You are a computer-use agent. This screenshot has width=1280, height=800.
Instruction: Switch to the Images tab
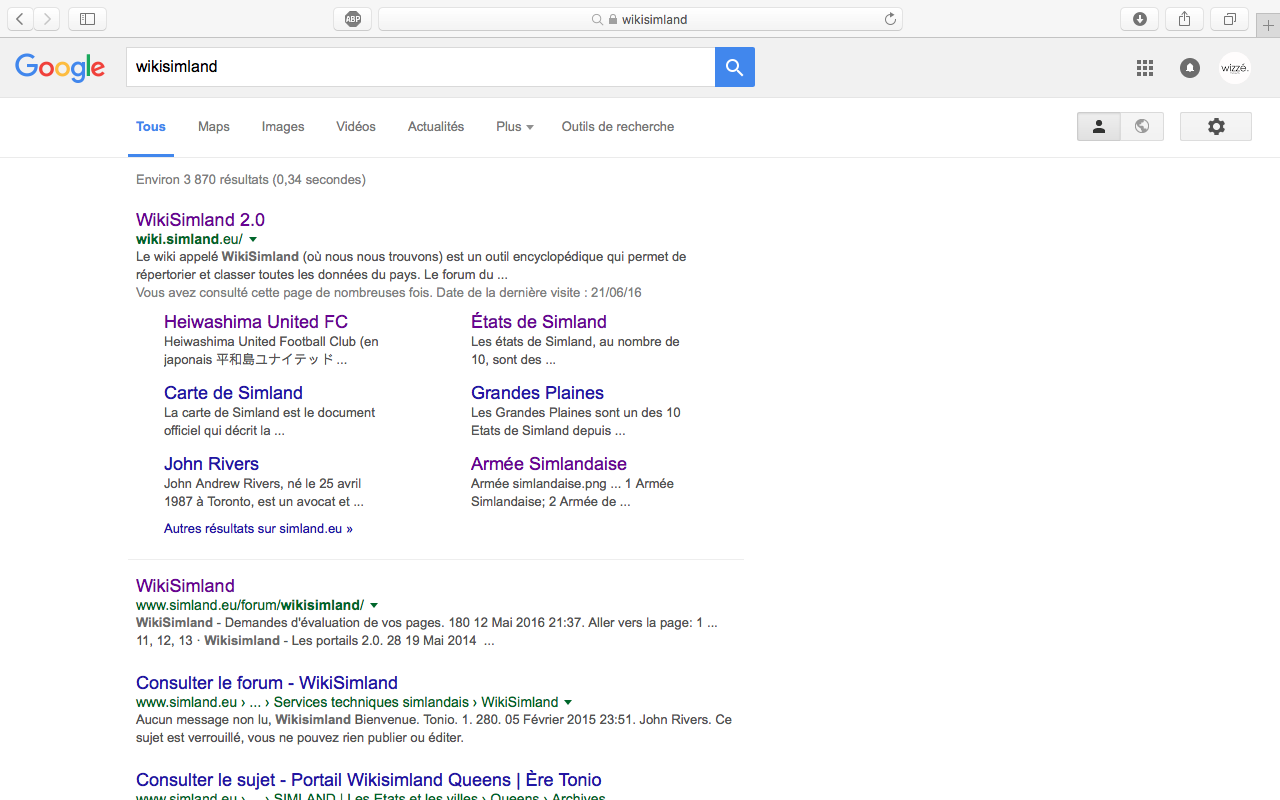tap(283, 127)
